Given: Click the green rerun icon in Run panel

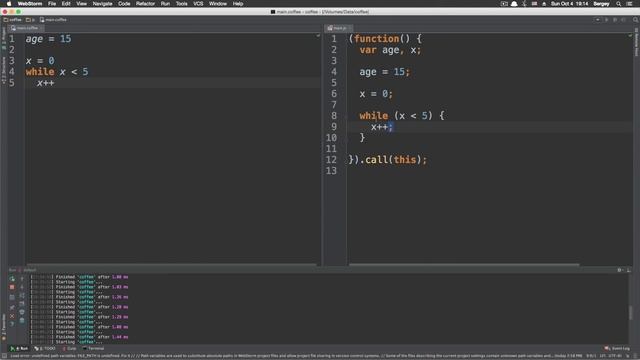Looking at the screenshot, I should (x=12, y=279).
